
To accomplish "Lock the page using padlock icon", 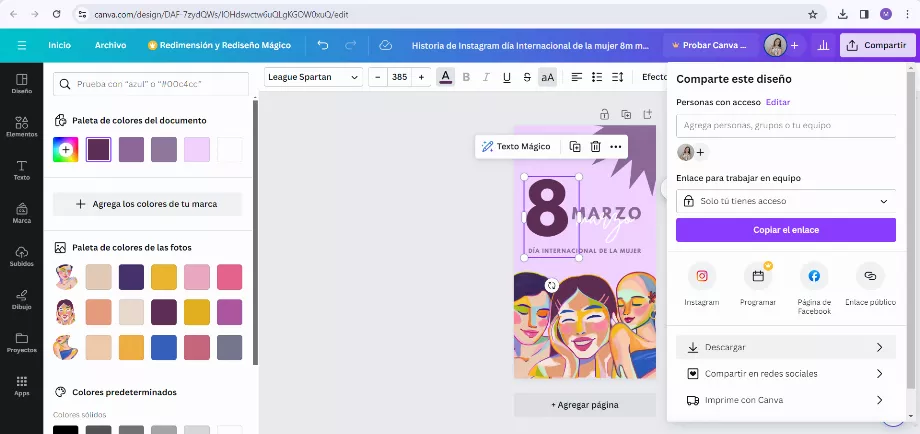I will 604,114.
